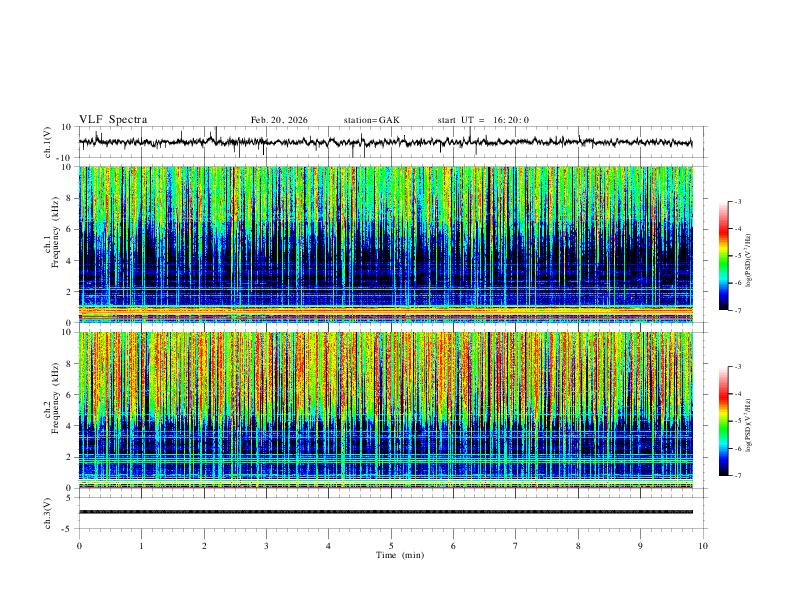Click time axis tick label "3"
Screen dimensions: 792x612
[x=266, y=546]
